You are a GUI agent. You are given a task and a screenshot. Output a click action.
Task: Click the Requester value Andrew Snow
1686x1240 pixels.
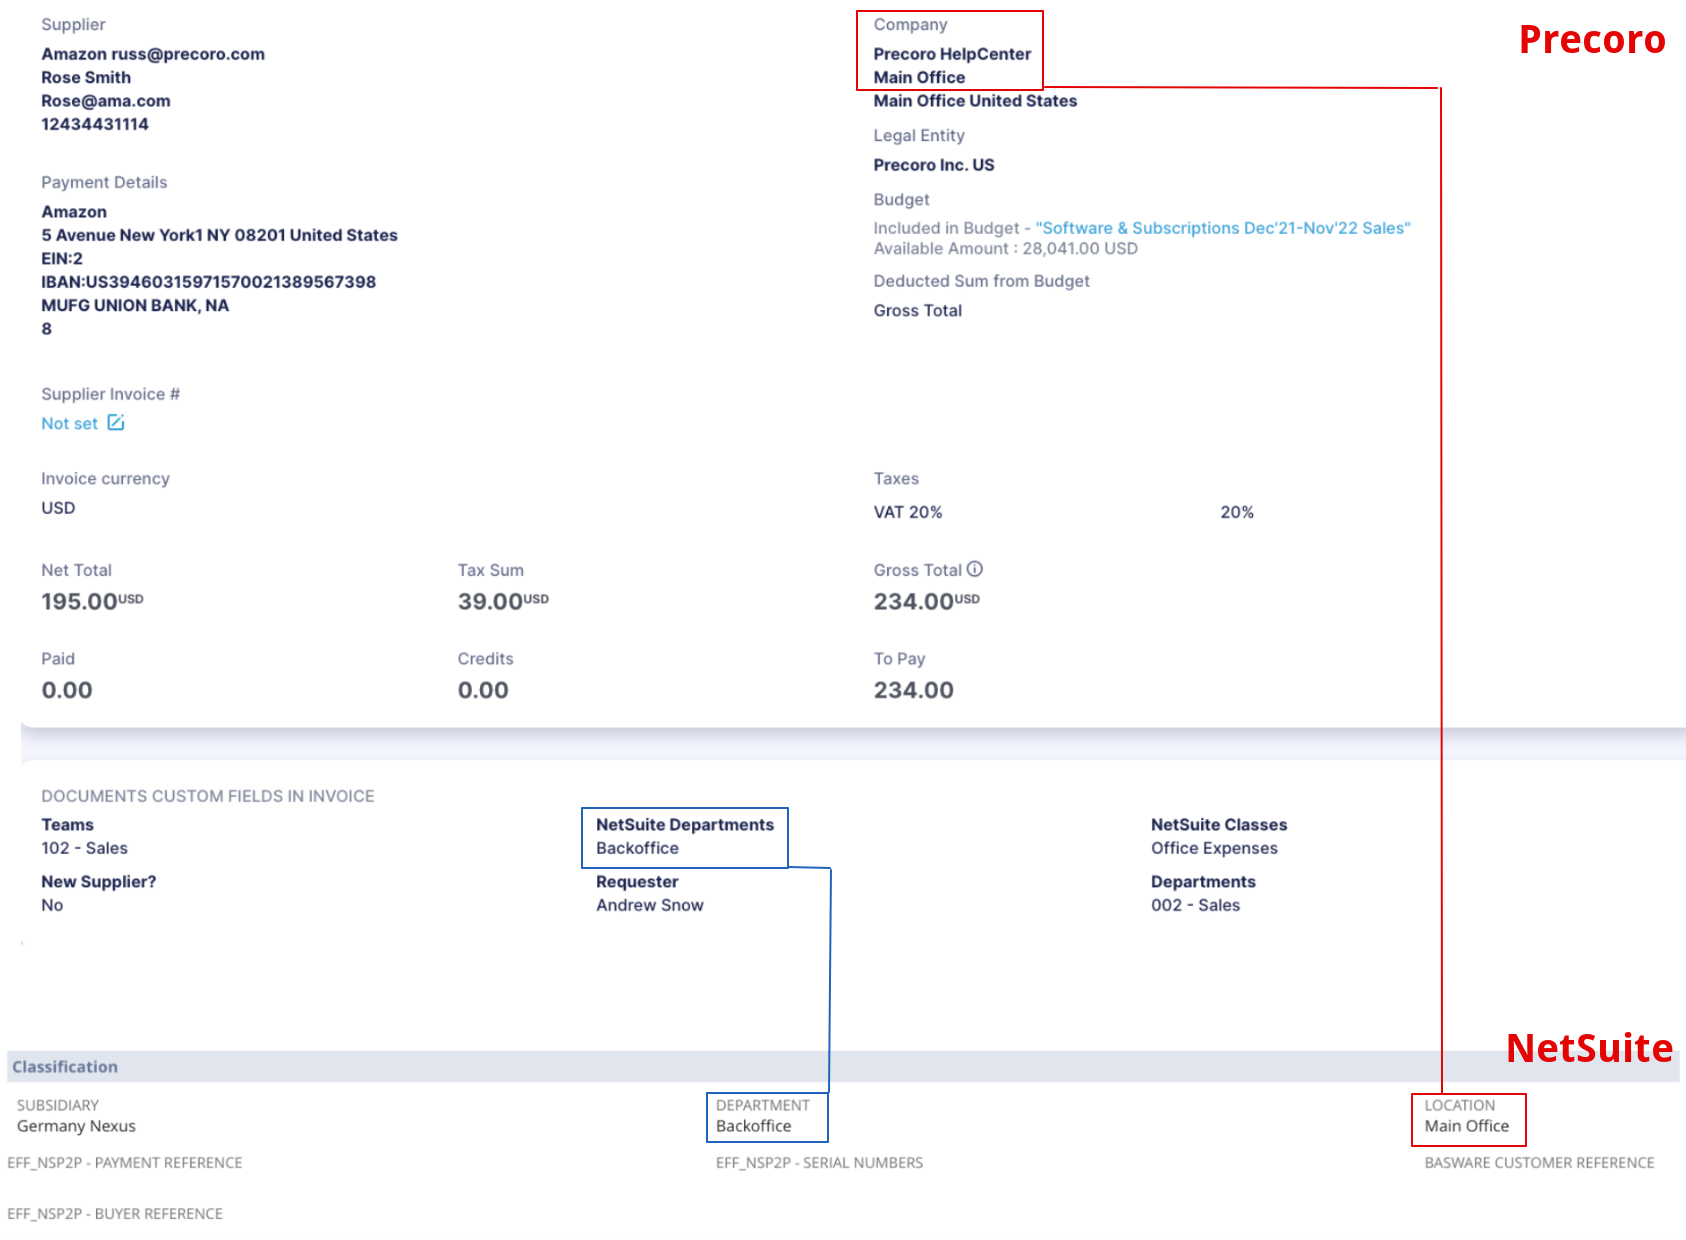pos(650,905)
